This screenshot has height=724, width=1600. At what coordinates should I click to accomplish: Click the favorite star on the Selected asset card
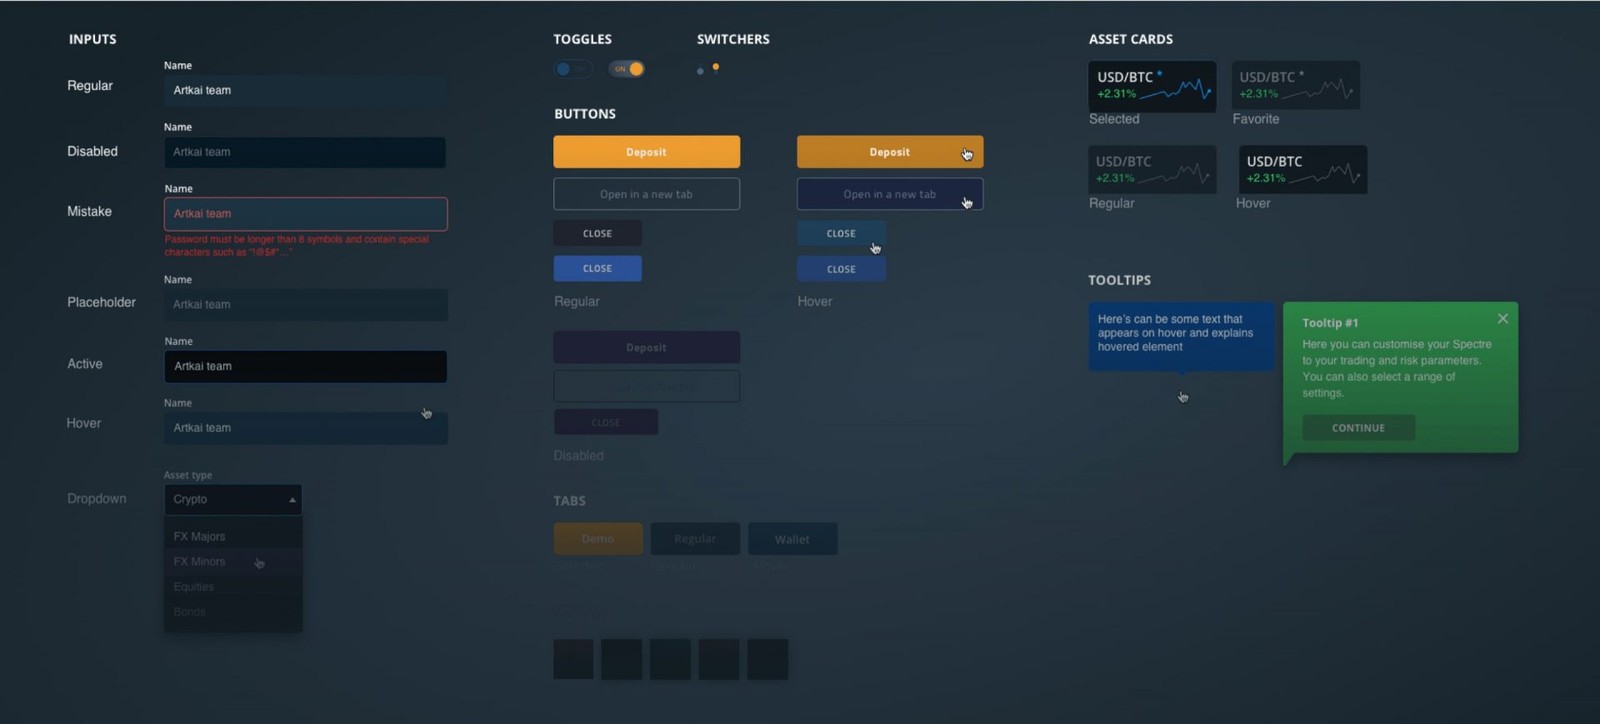[x=1160, y=74]
